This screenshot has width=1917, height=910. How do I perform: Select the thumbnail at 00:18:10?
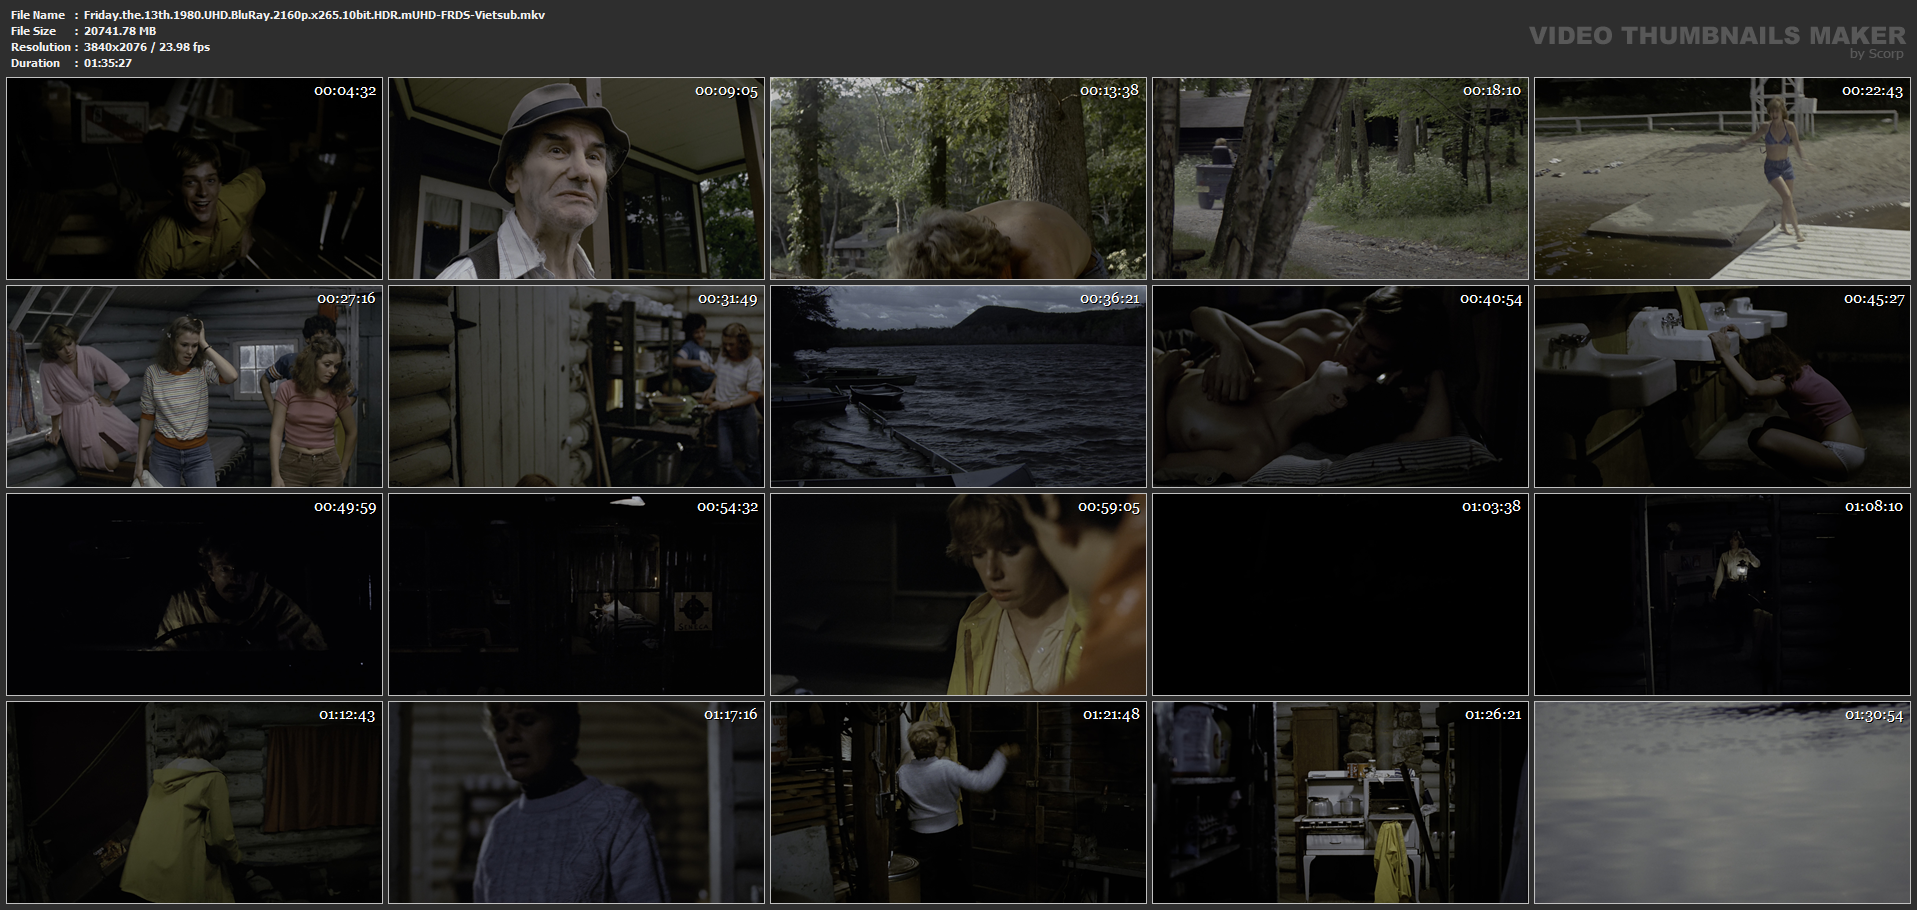coord(1340,178)
